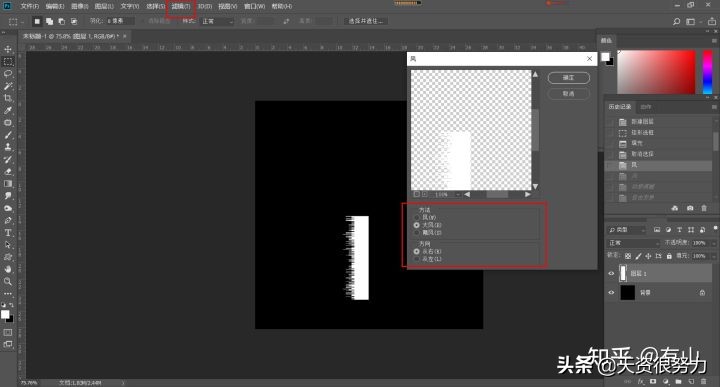Select the Zoom tool
The image size is (720, 387).
pyautogui.click(x=8, y=281)
